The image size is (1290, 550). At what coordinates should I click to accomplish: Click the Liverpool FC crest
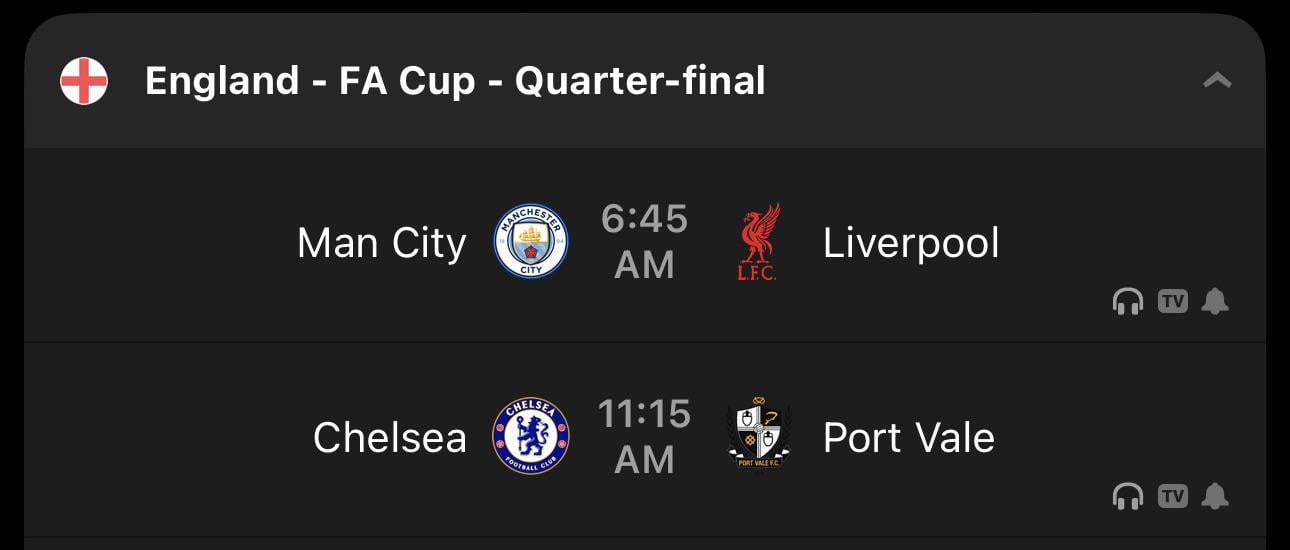757,242
